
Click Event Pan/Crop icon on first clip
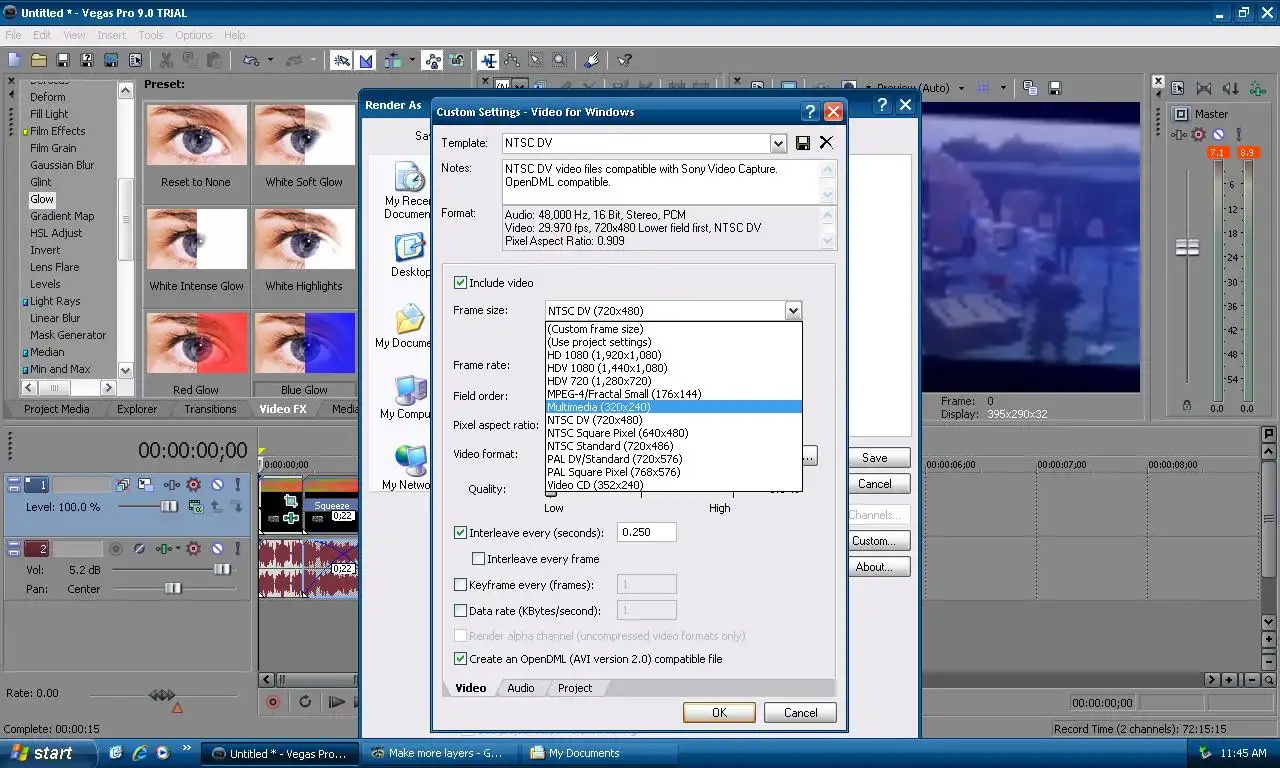290,500
